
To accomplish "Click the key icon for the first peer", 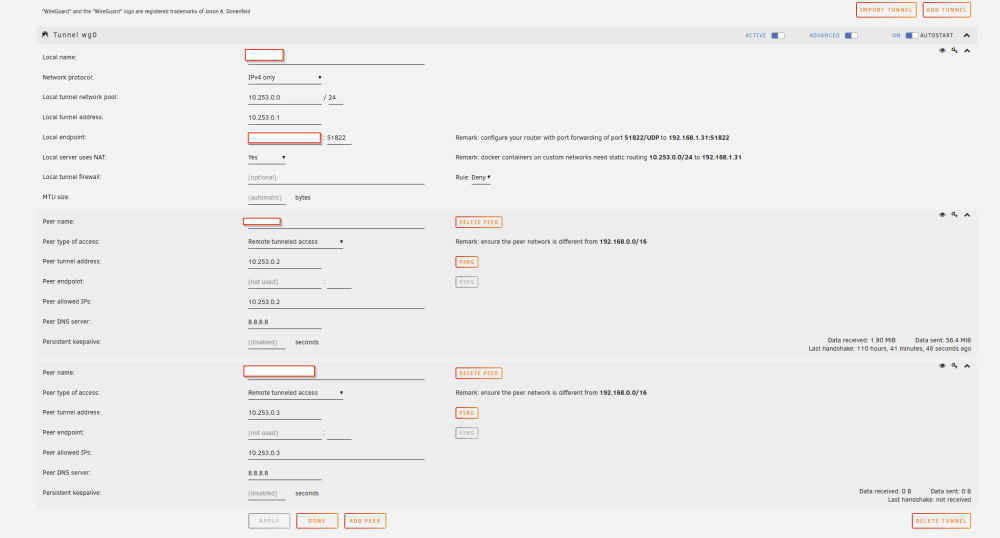I will (x=954, y=215).
